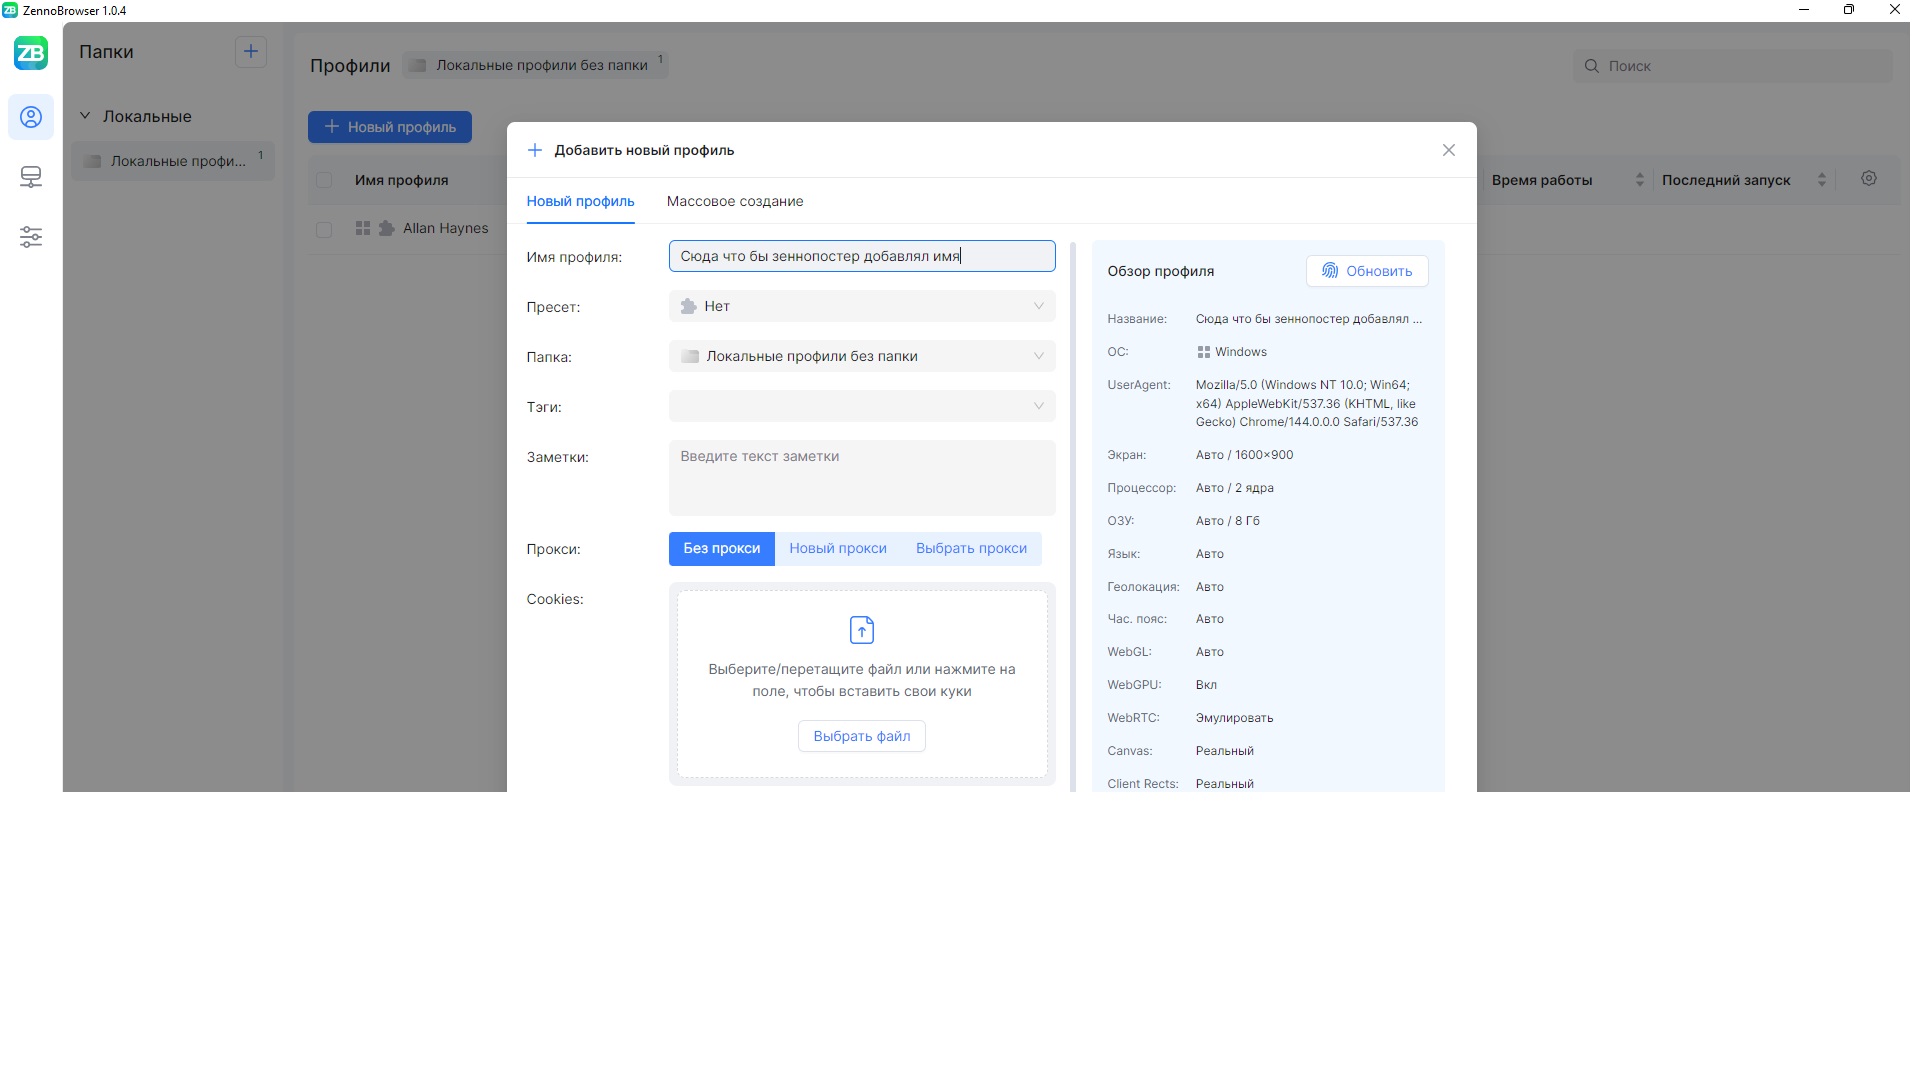Image resolution: width=1920 pixels, height=1080 pixels.
Task: Open the Пресет dropdown
Action: tap(861, 306)
